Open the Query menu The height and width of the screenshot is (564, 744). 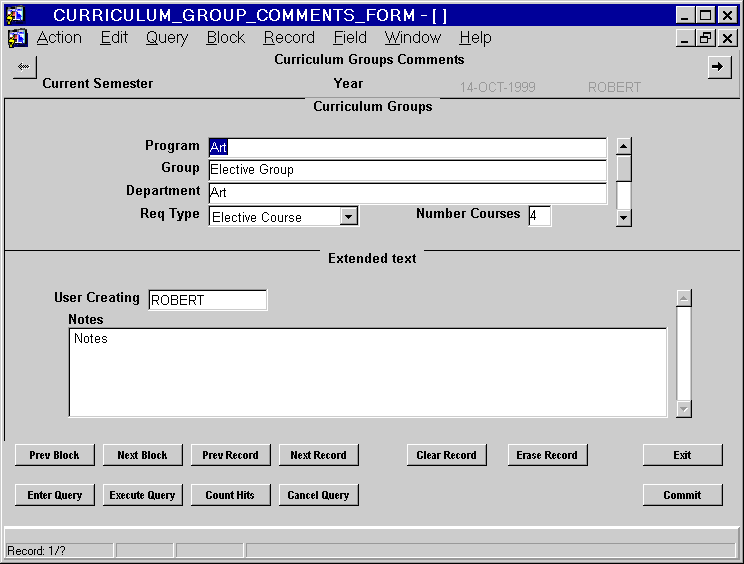167,37
